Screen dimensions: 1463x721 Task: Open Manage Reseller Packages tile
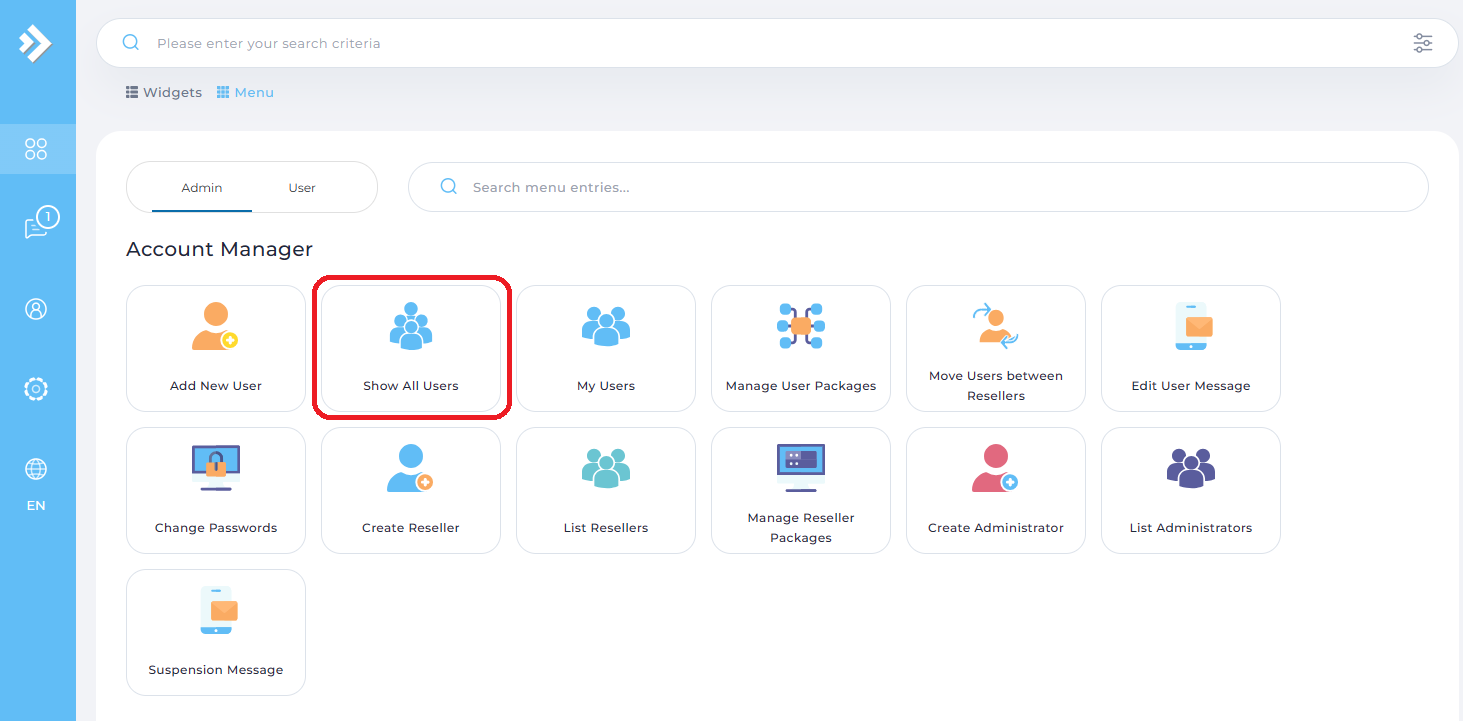(801, 490)
